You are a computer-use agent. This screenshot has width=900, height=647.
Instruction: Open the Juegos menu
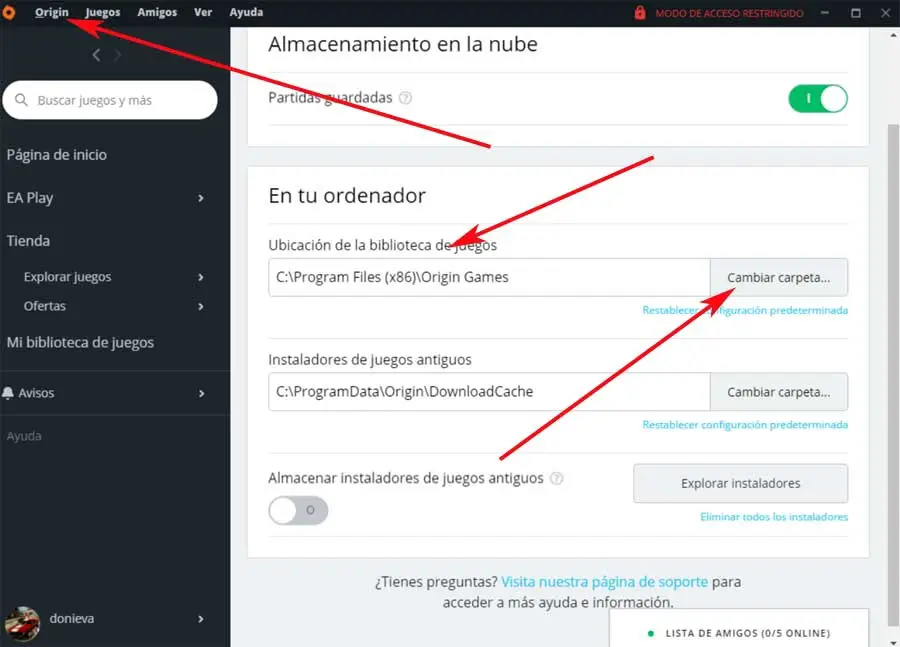[103, 12]
